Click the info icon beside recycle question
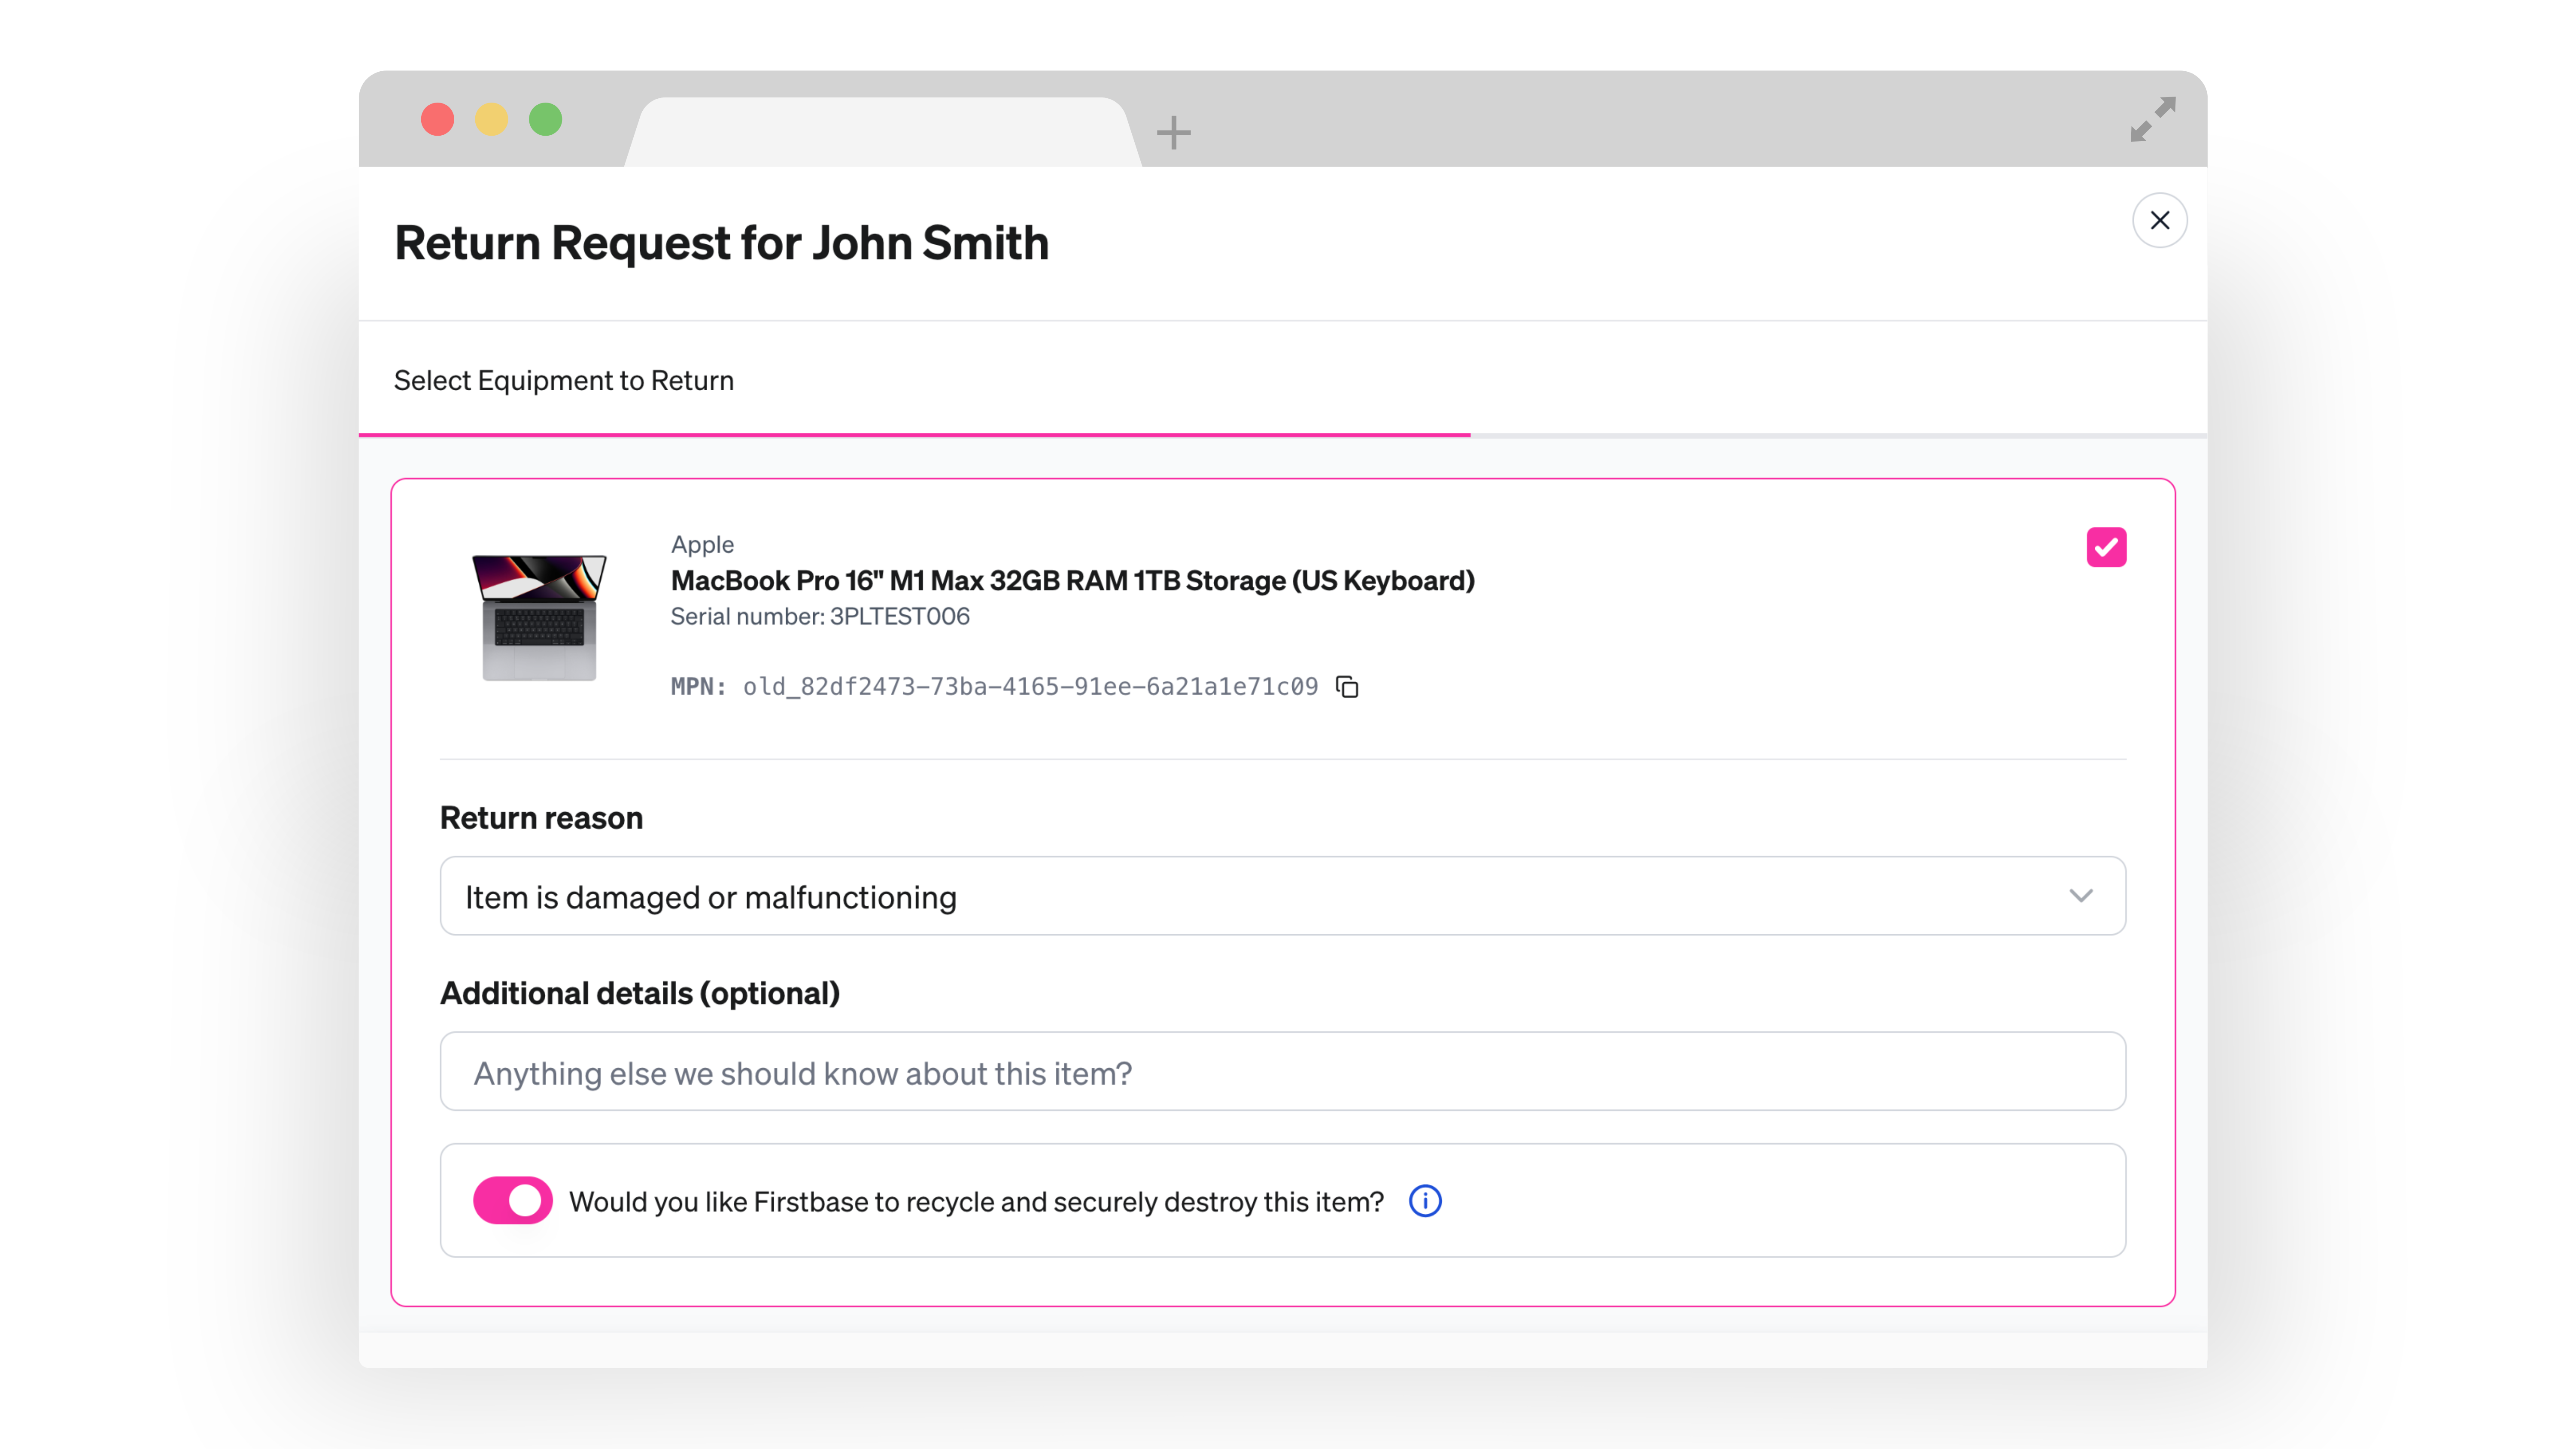2576x1449 pixels. click(x=1425, y=1201)
